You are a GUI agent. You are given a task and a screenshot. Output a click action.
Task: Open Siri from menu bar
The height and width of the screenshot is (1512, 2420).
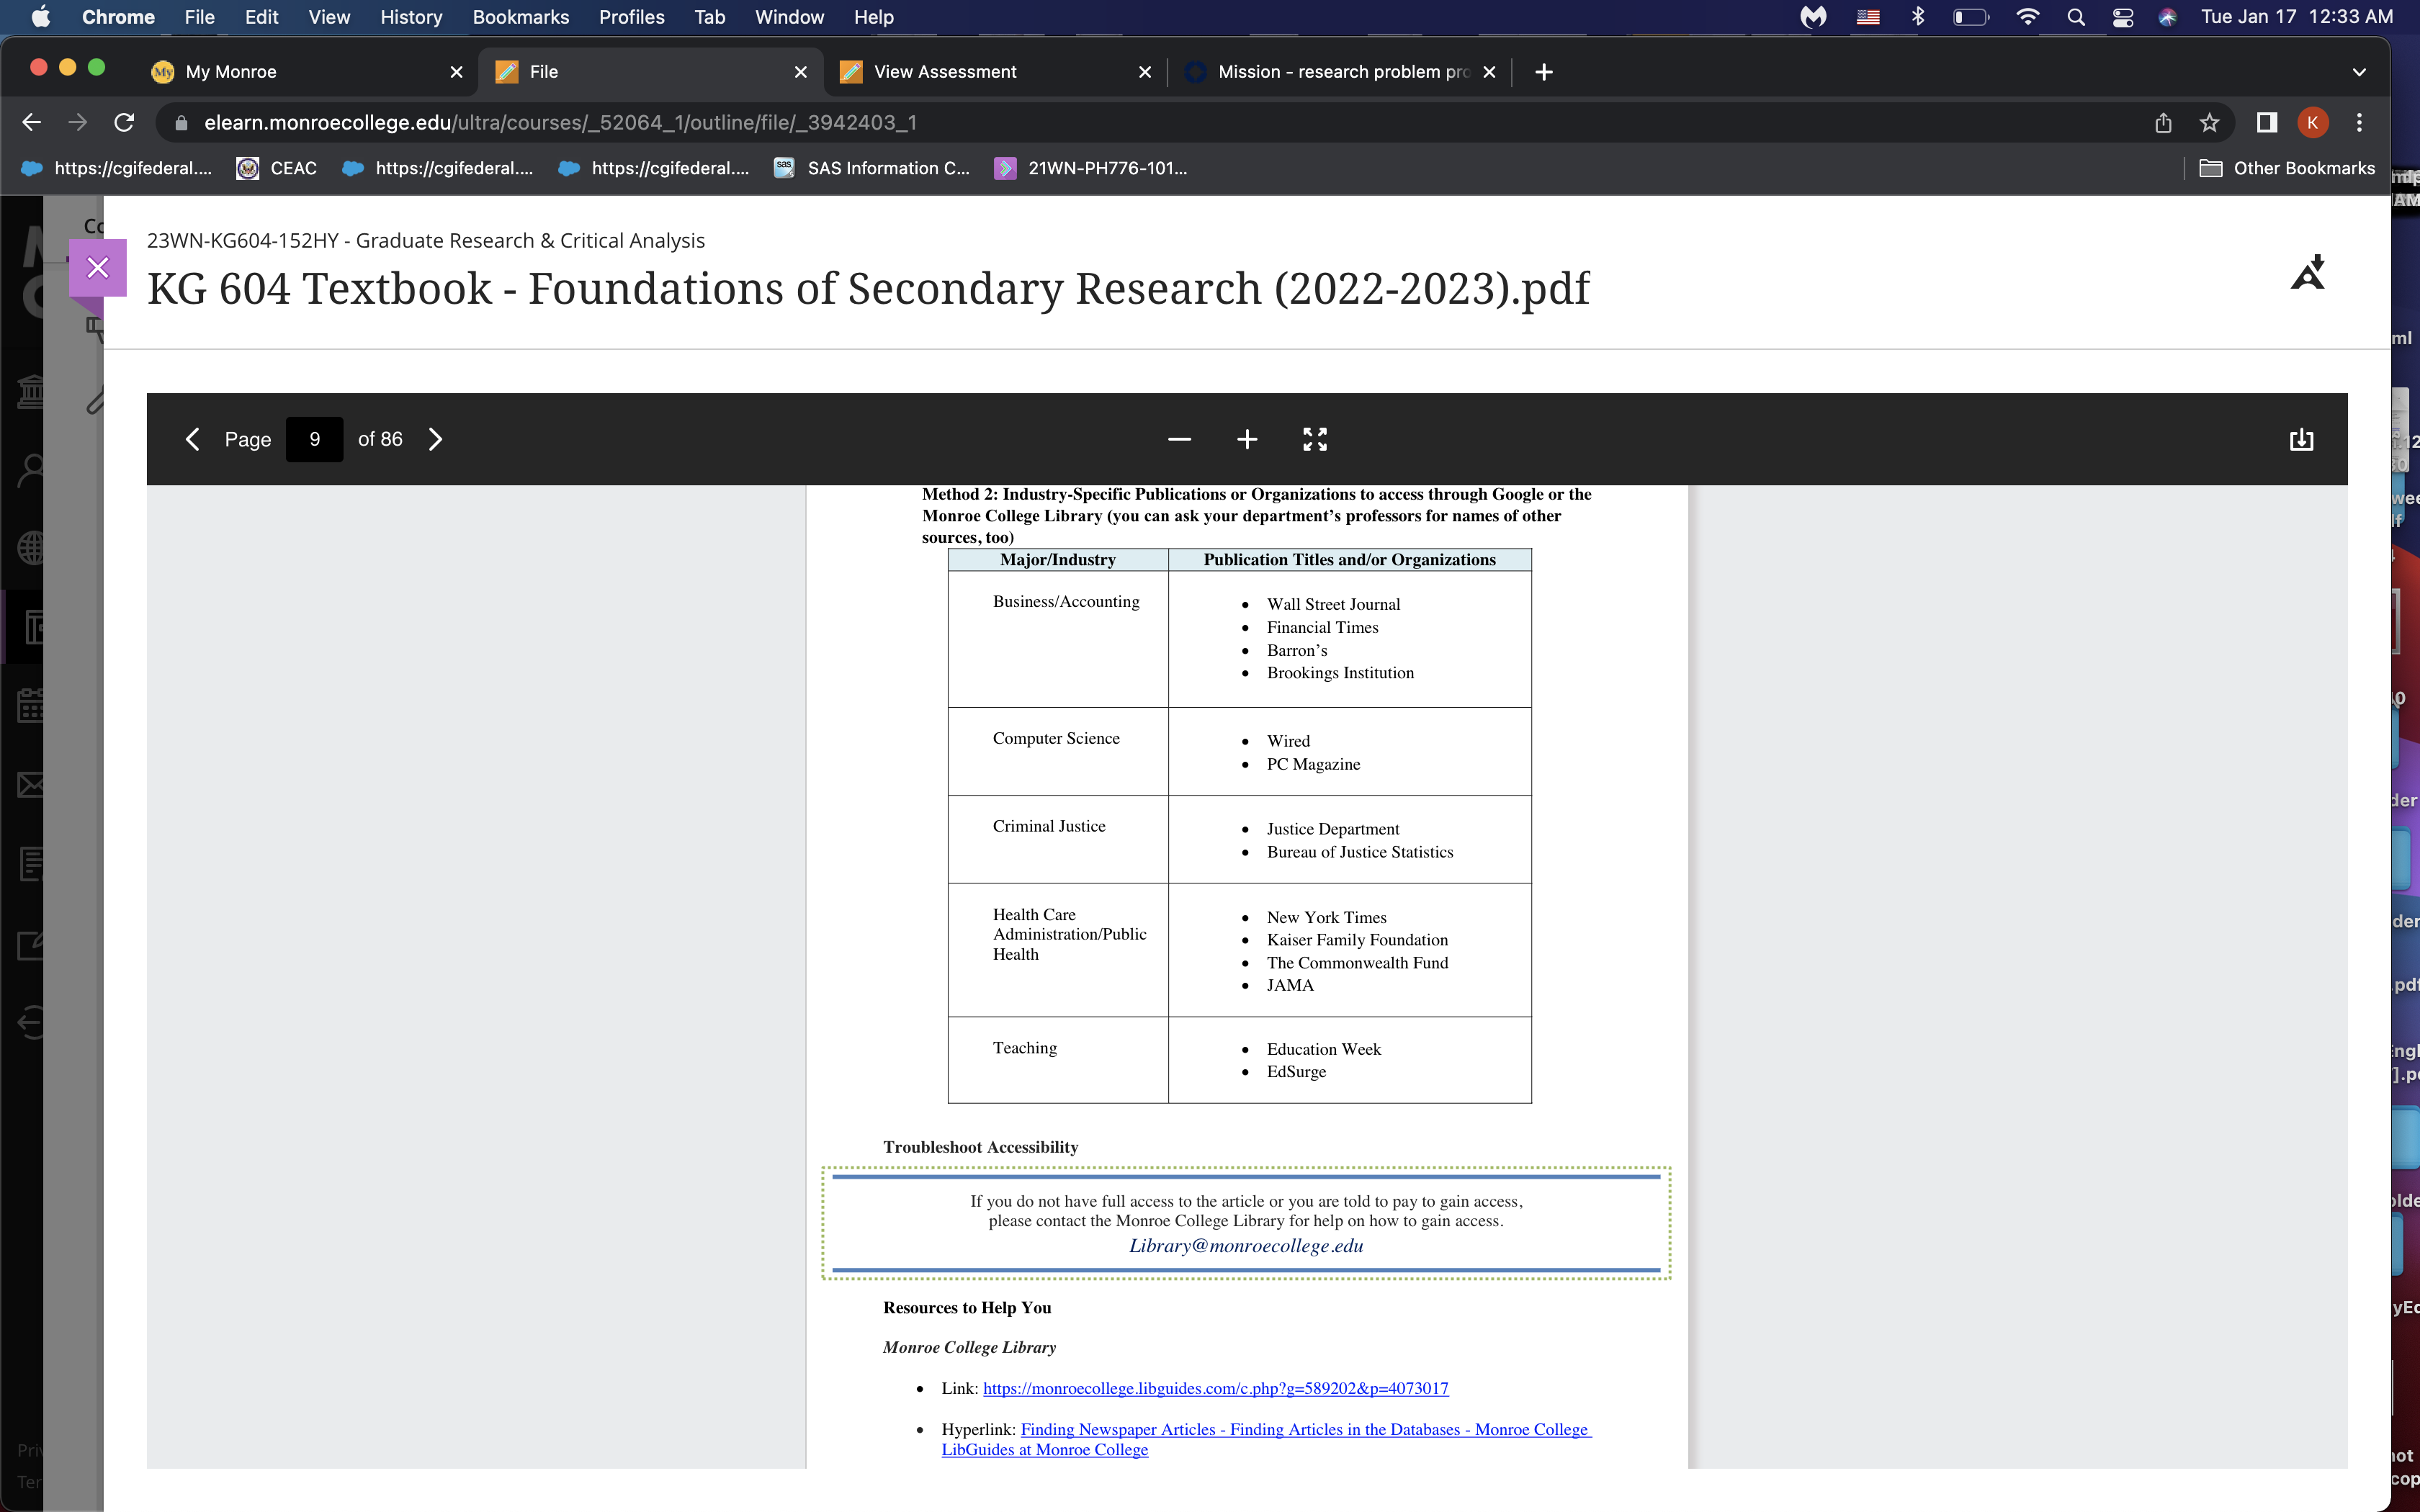tap(2167, 17)
